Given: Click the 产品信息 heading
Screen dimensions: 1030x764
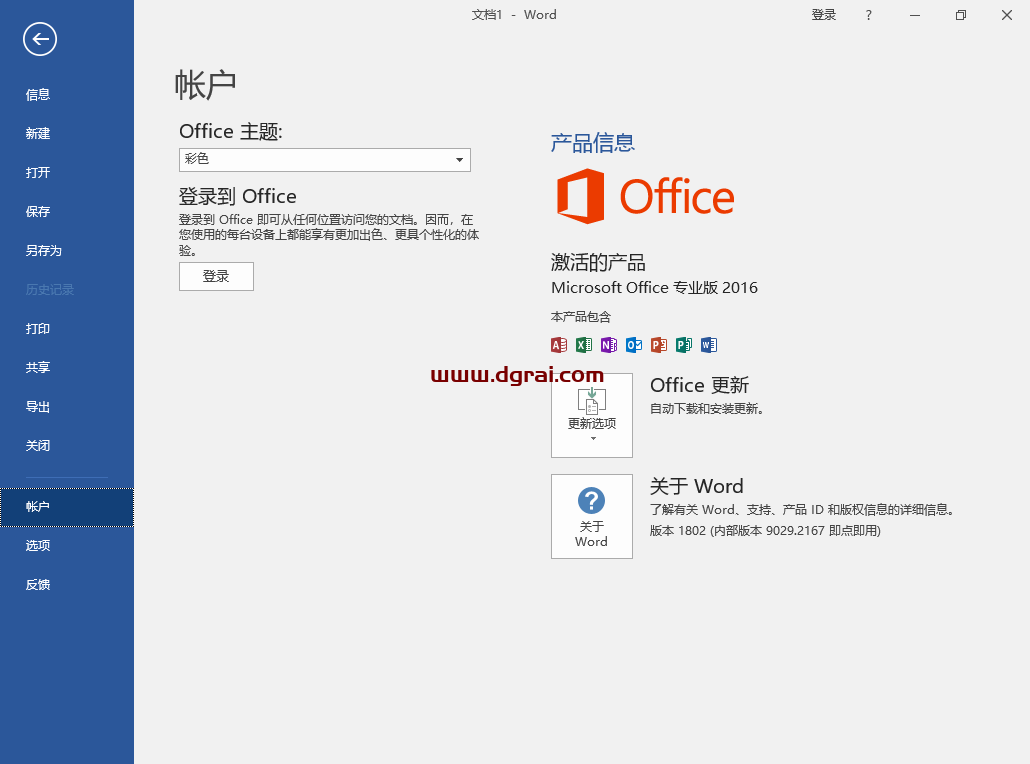Looking at the screenshot, I should click(593, 143).
